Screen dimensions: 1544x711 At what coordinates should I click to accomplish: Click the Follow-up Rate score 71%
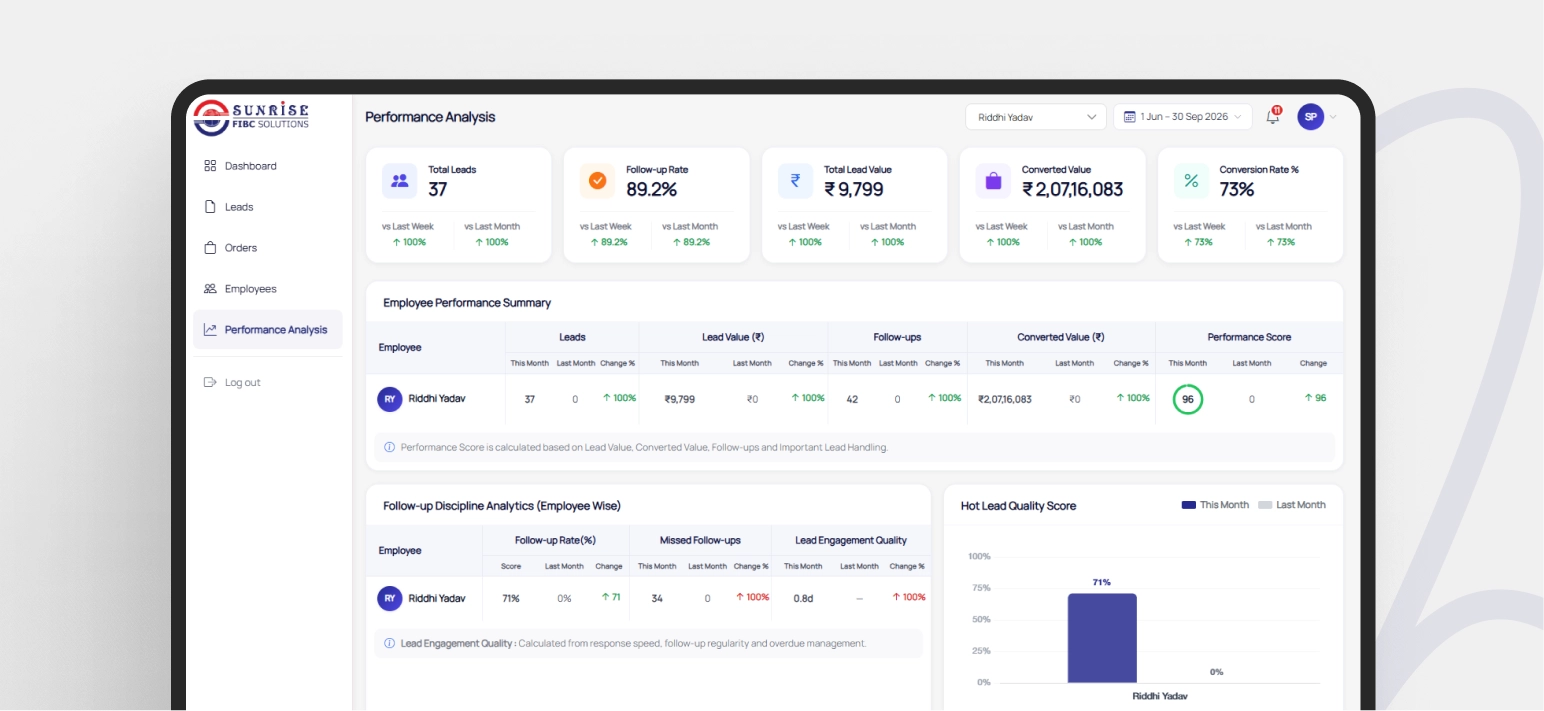click(510, 599)
